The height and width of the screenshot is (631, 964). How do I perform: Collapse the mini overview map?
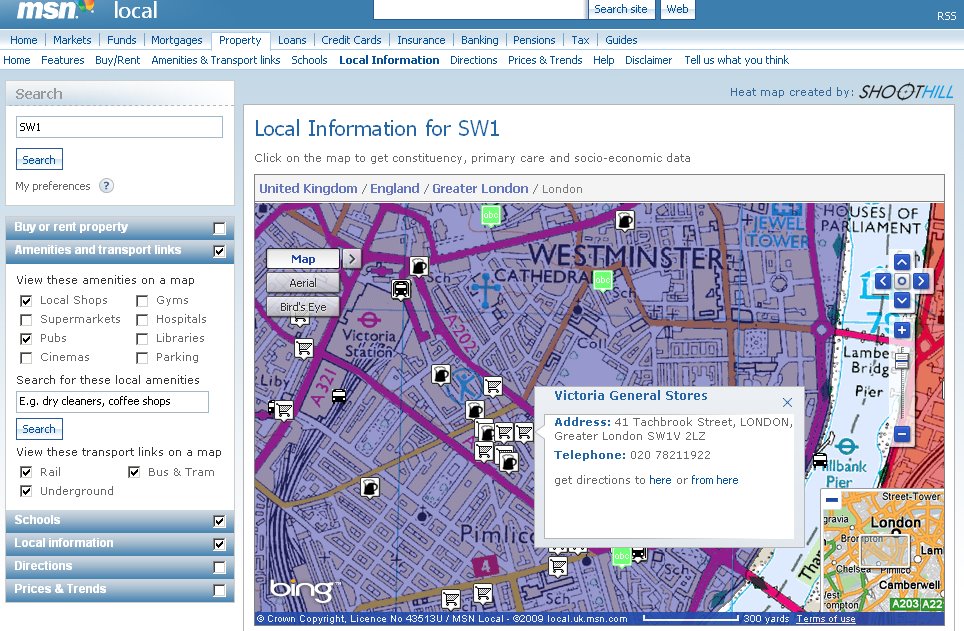pos(832,500)
